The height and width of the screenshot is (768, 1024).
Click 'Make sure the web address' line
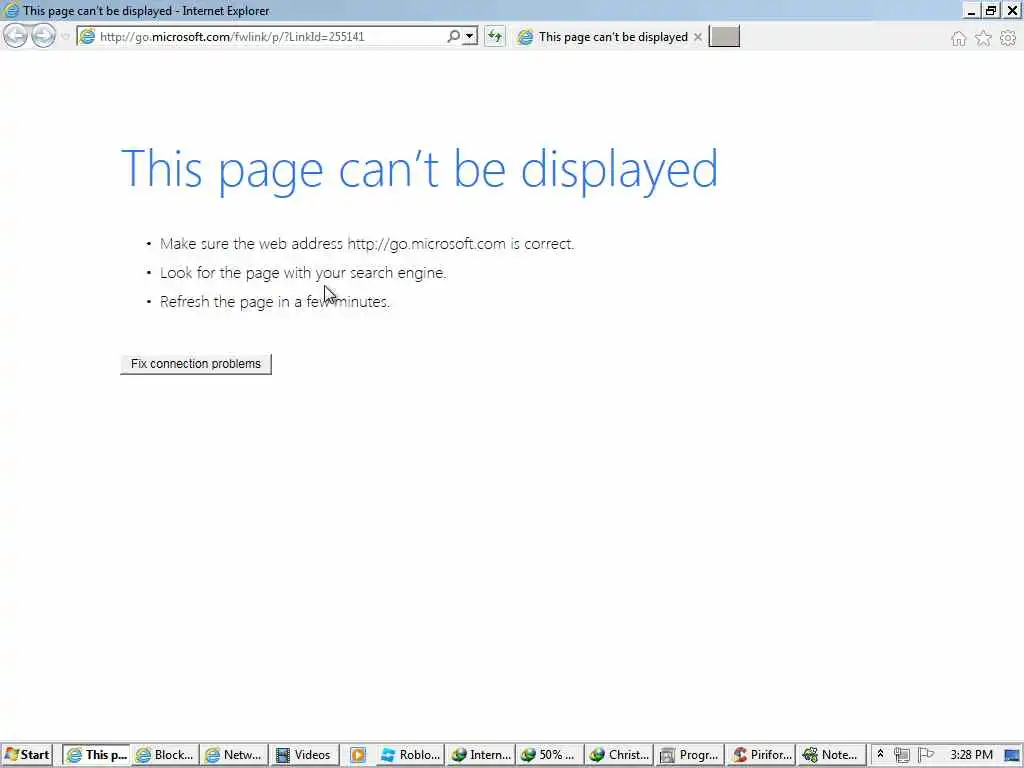(367, 244)
